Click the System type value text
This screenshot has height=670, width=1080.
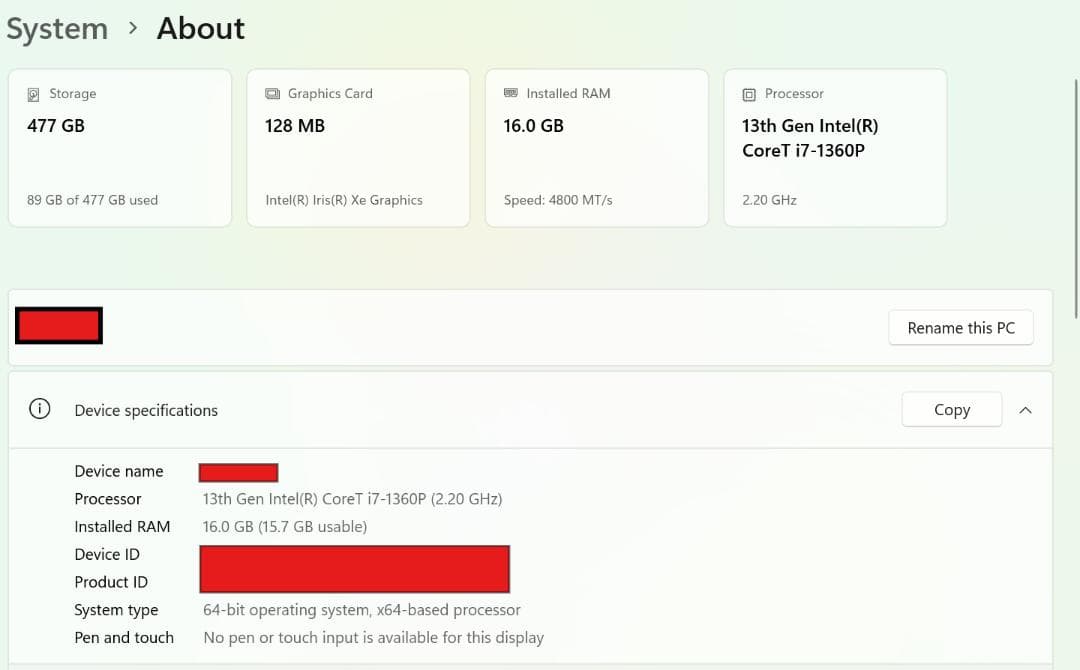[362, 610]
